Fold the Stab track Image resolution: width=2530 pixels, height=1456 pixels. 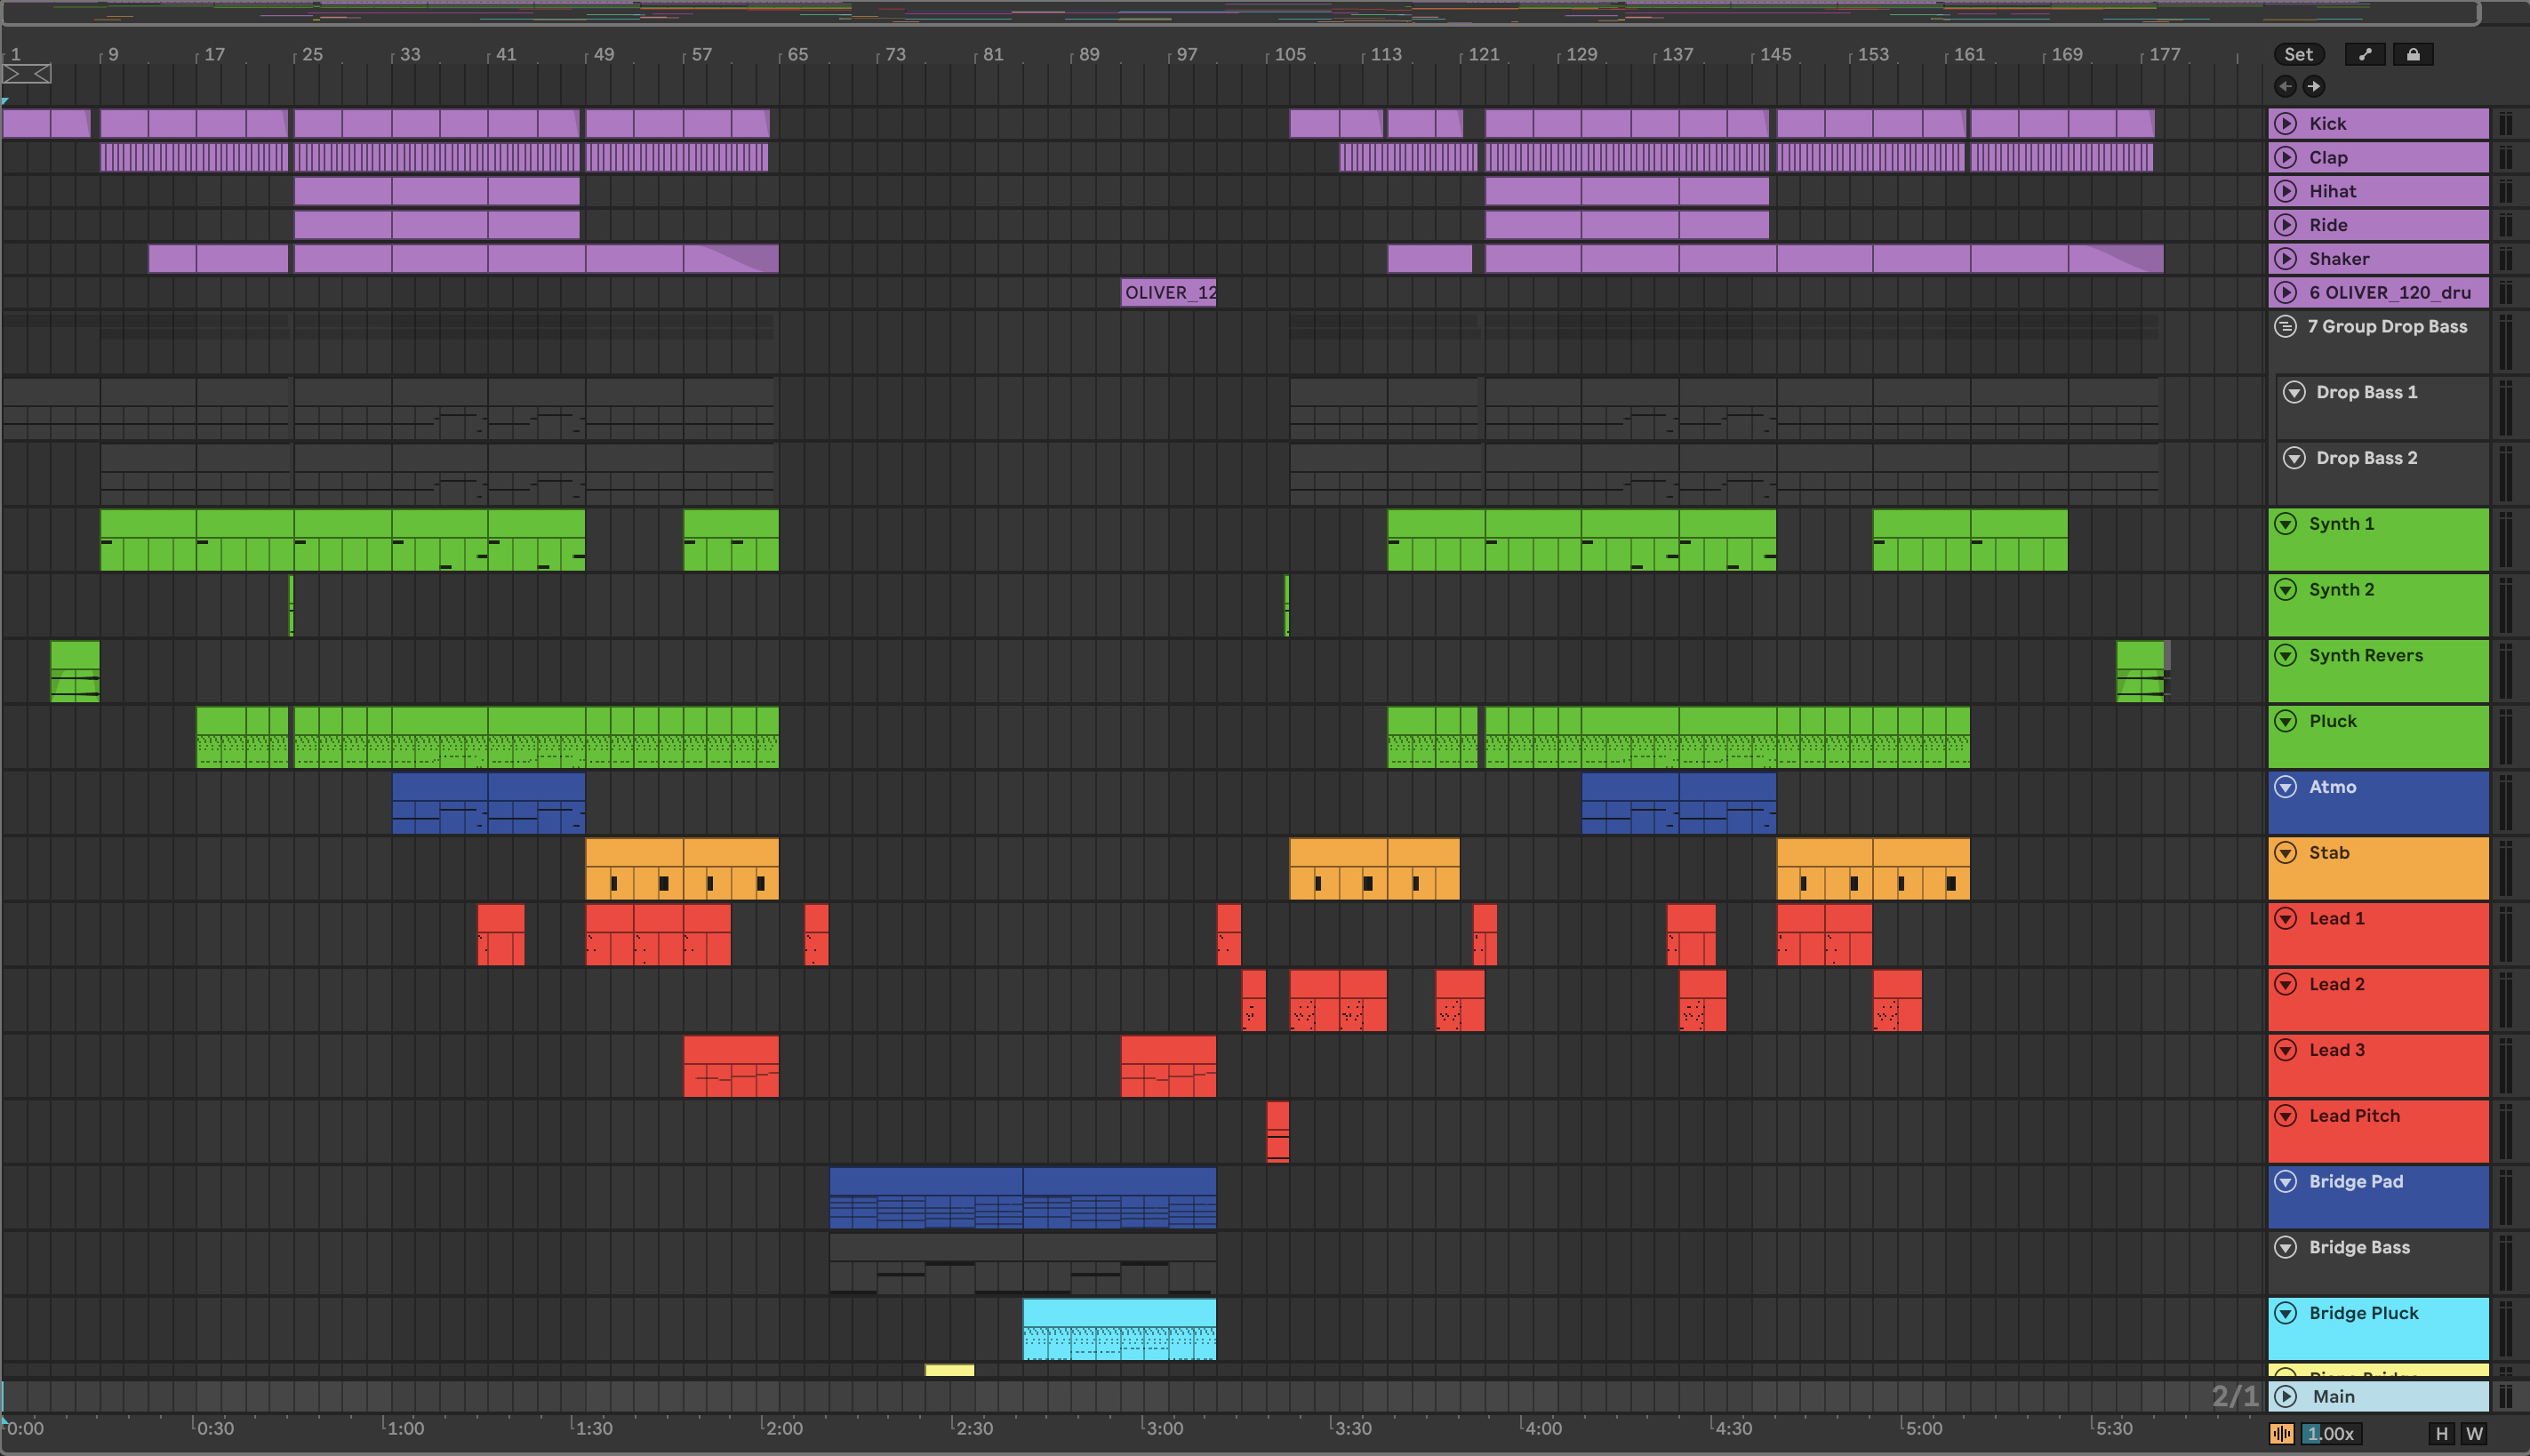pos(2286,853)
